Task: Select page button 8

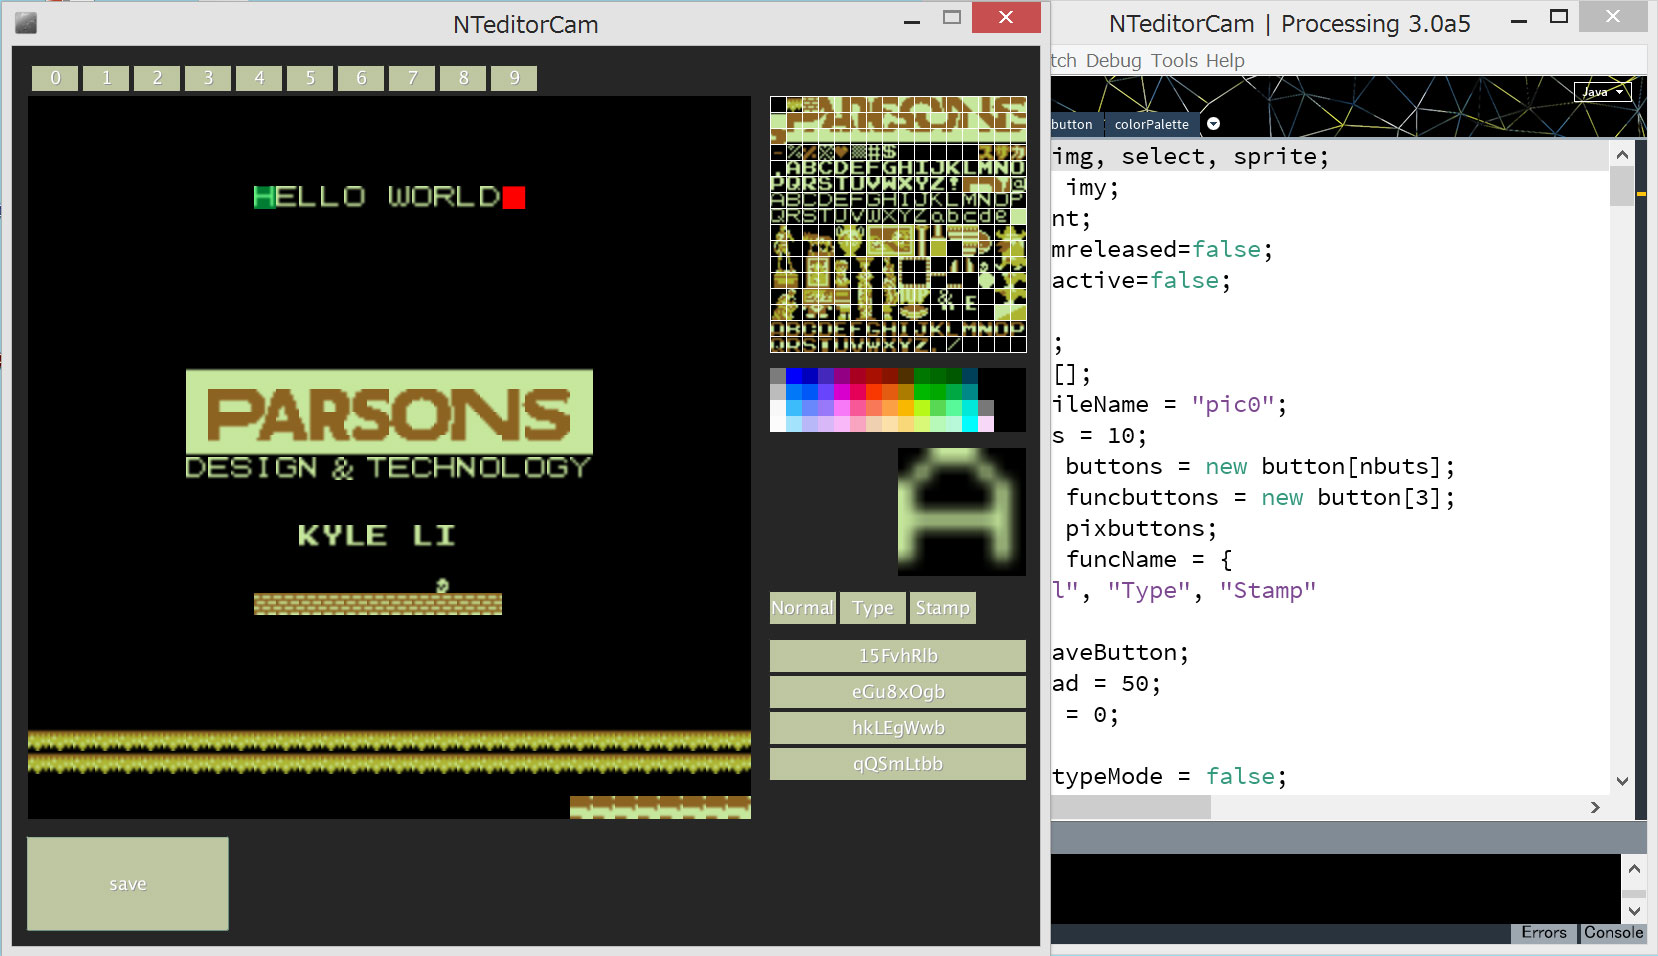Action: pyautogui.click(x=463, y=78)
